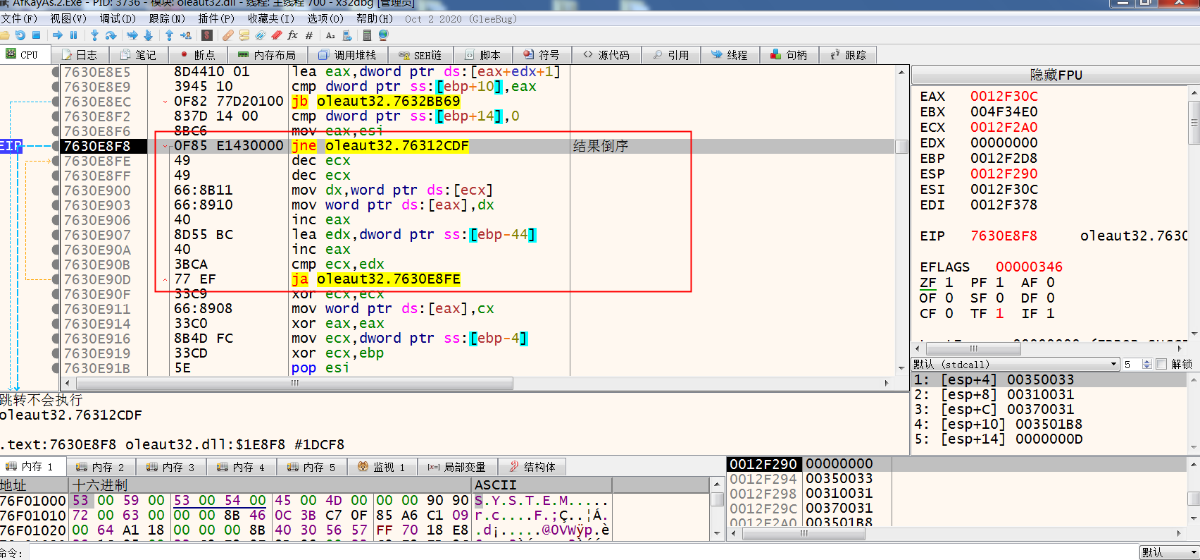1200x560 pixels.
Task: Open the red Bookmarks icon
Action: pyautogui.click(x=276, y=35)
